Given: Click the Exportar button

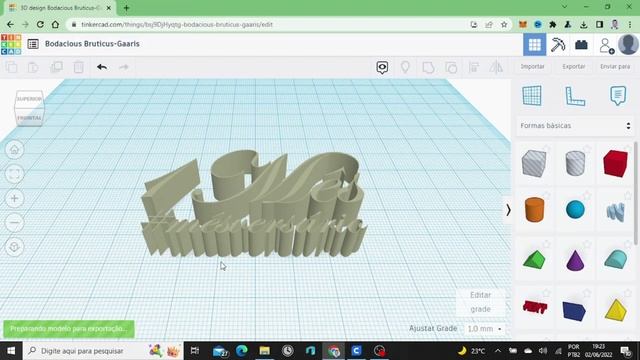Looking at the screenshot, I should click(x=573, y=67).
